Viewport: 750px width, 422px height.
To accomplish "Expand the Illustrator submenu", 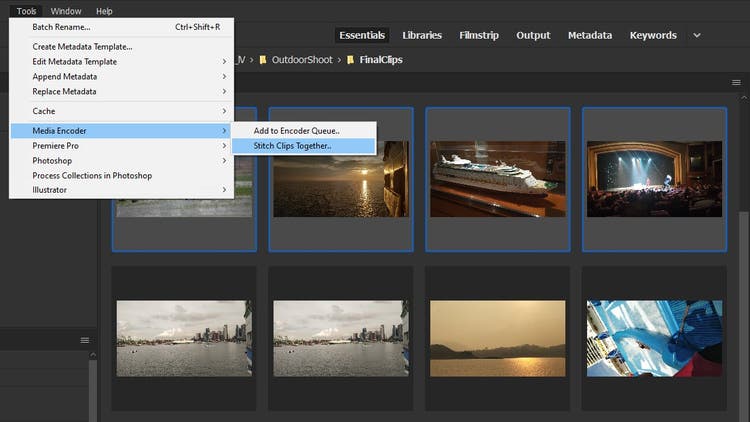I will [x=121, y=190].
